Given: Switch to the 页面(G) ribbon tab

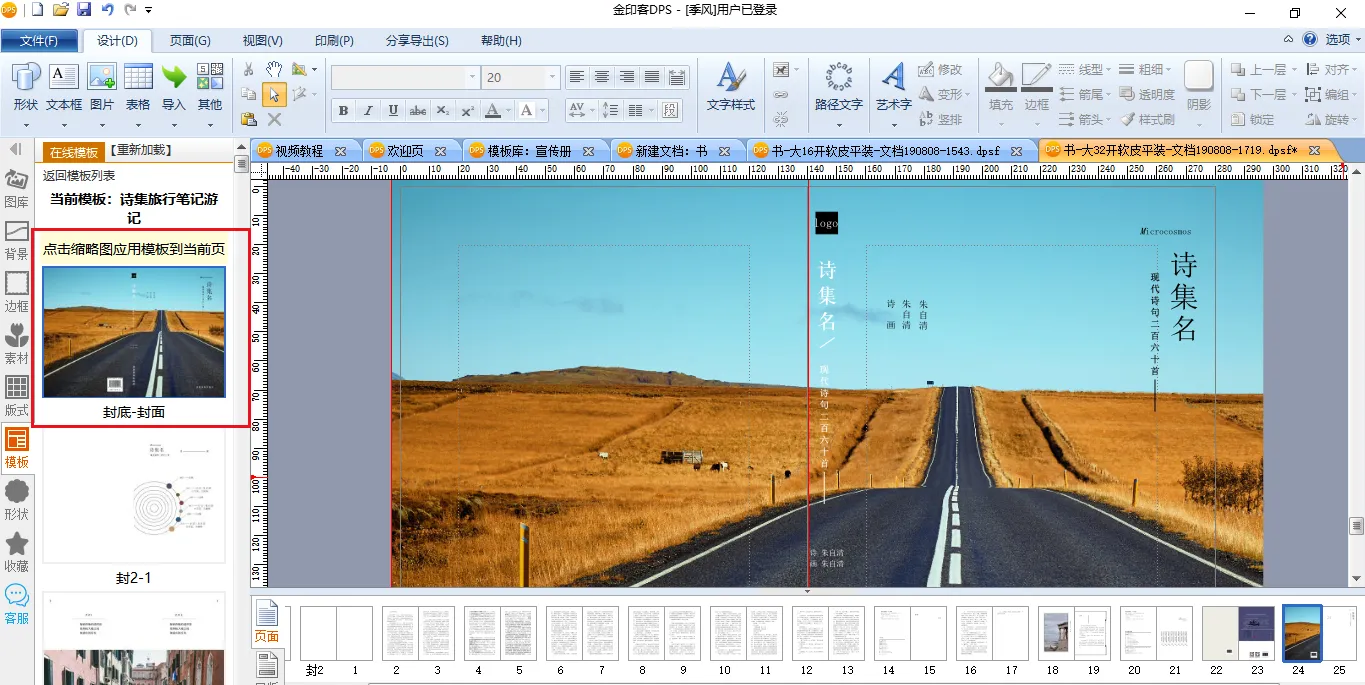Looking at the screenshot, I should click(190, 41).
